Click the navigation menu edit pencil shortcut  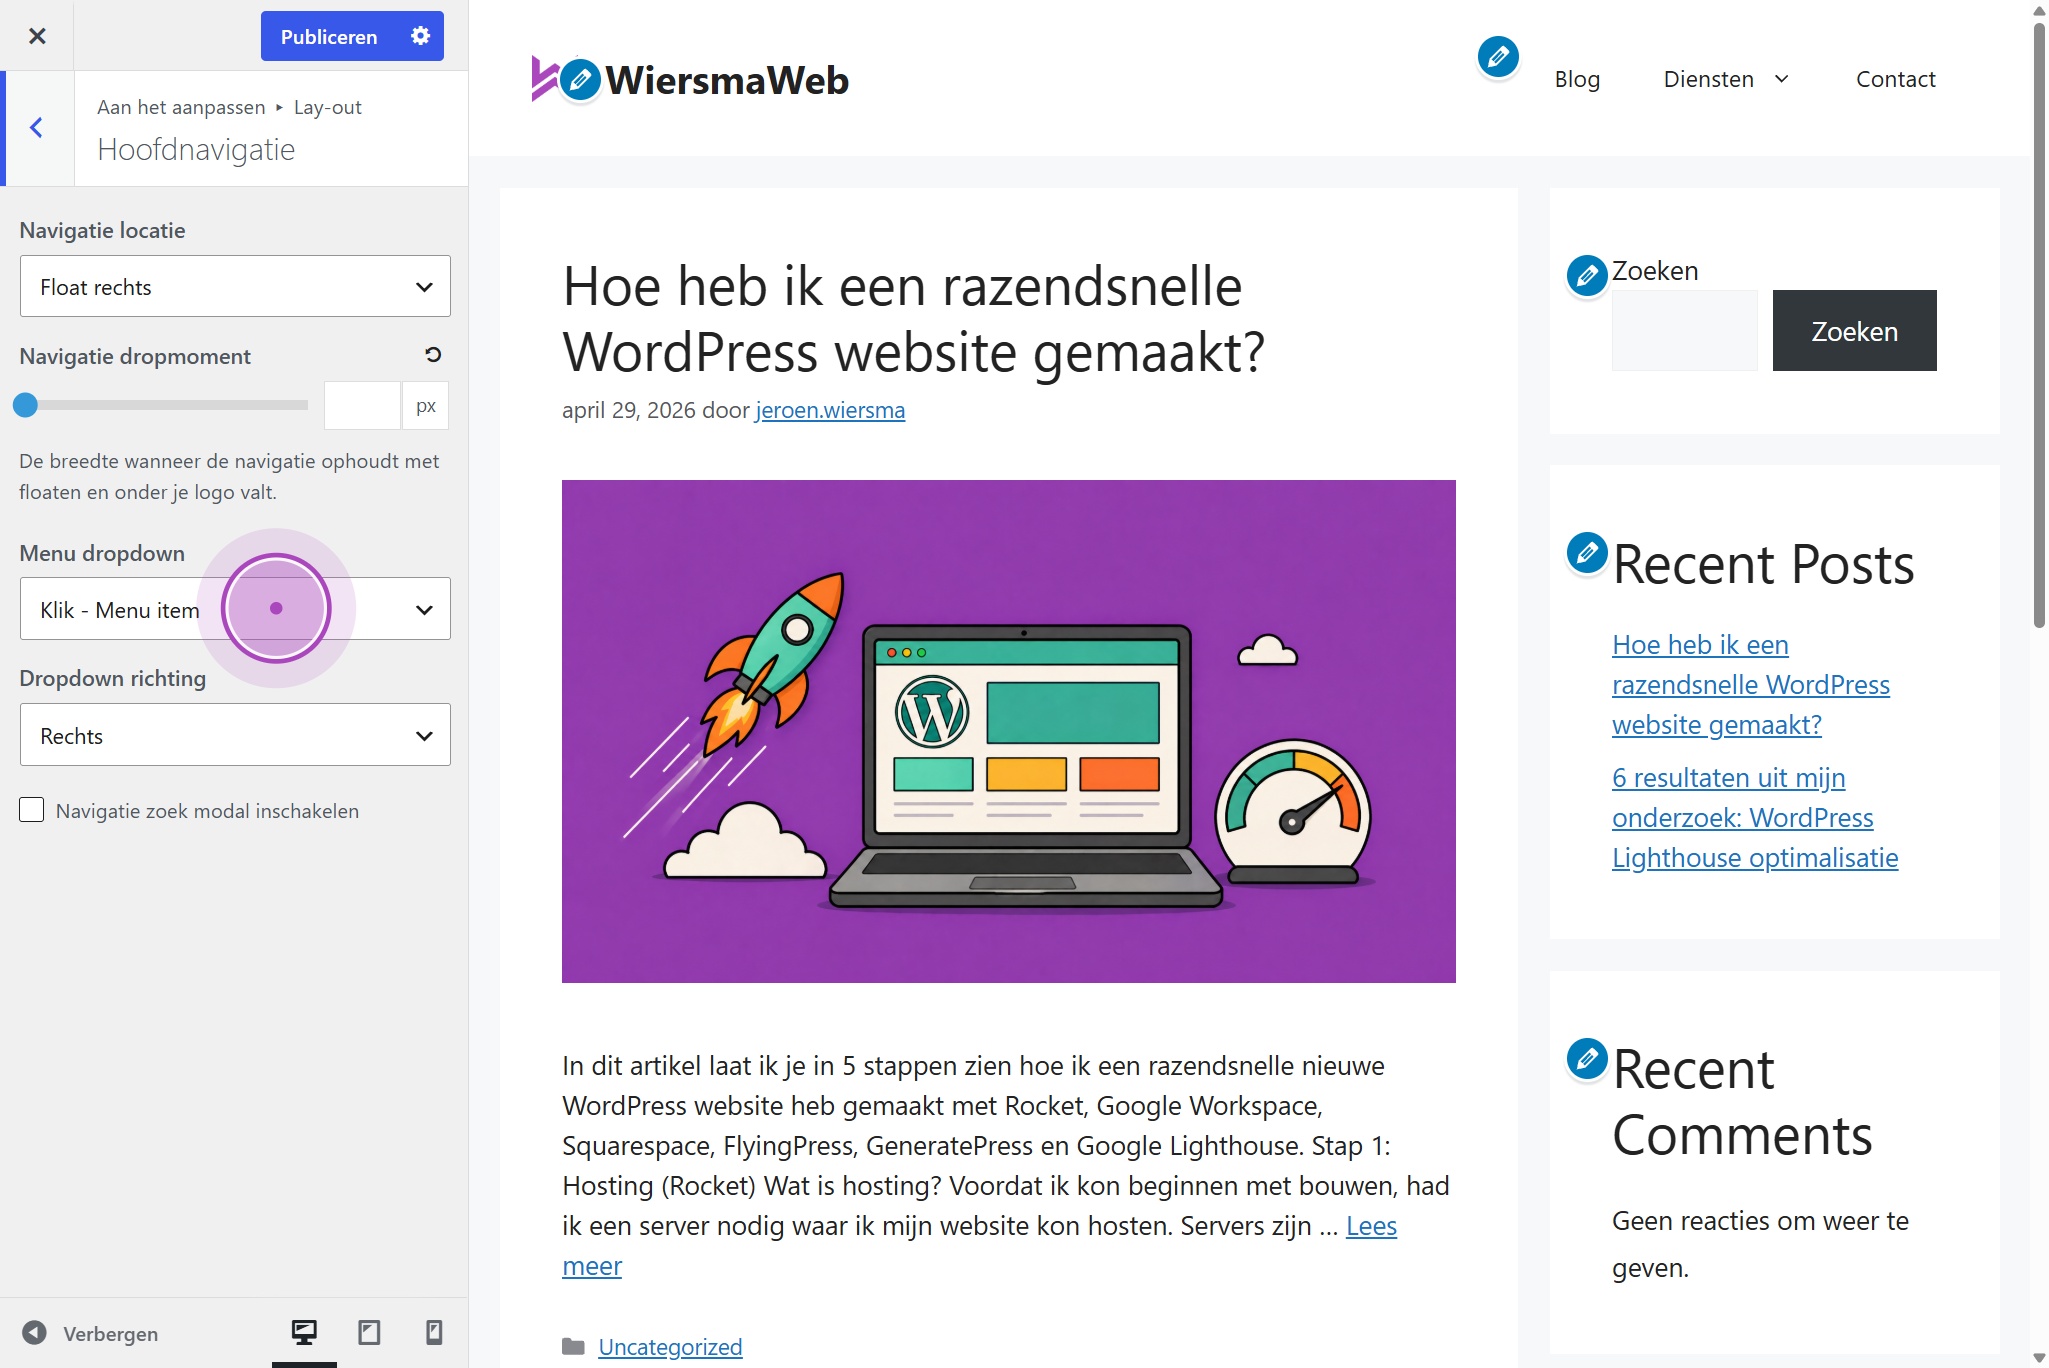point(1498,57)
